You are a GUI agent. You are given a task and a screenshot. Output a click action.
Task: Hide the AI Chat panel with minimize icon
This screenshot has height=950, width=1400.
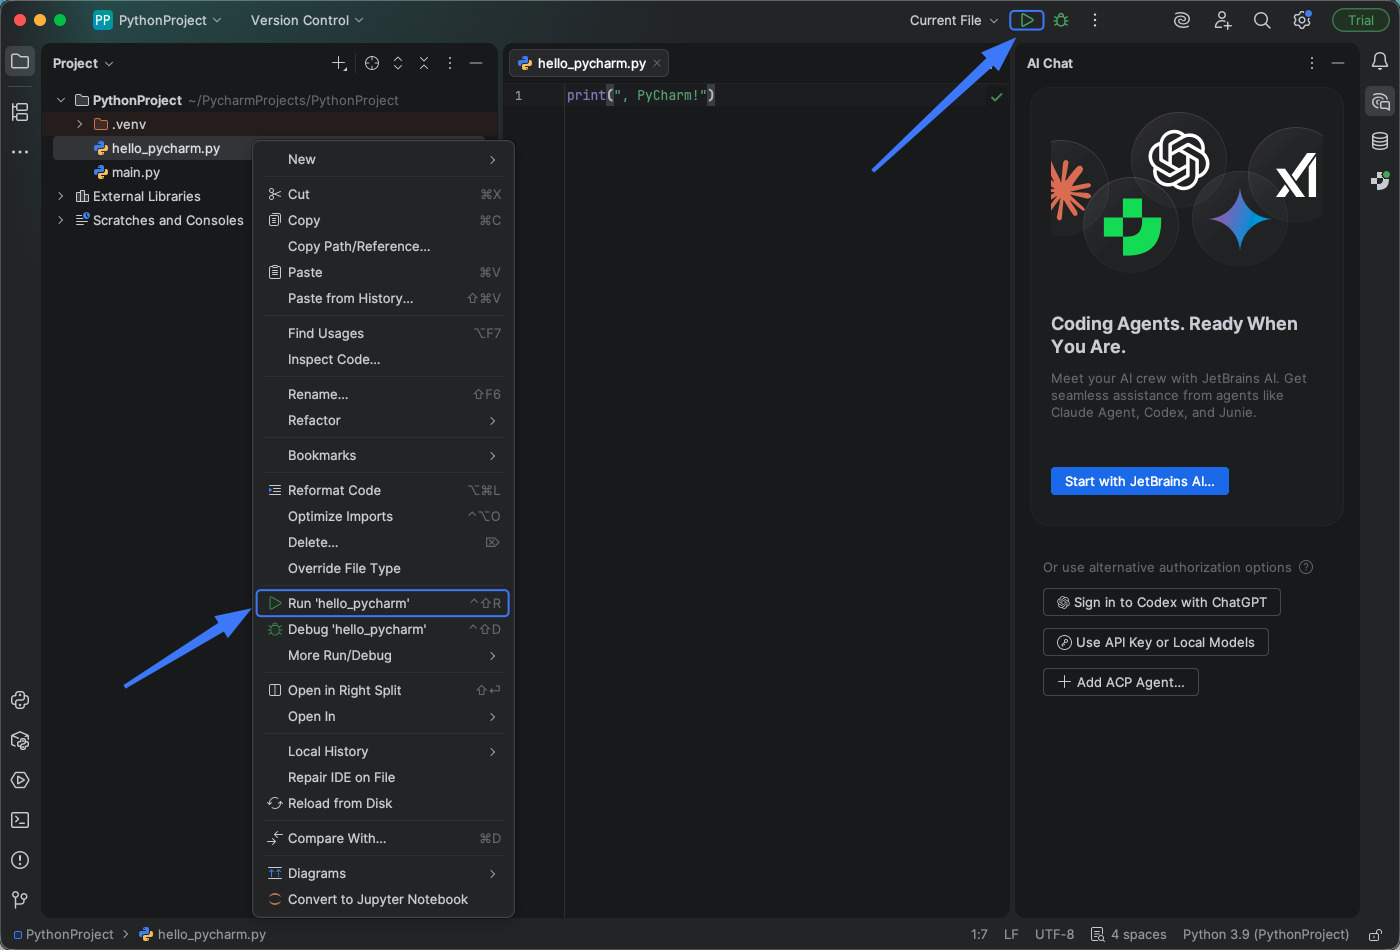(x=1338, y=63)
